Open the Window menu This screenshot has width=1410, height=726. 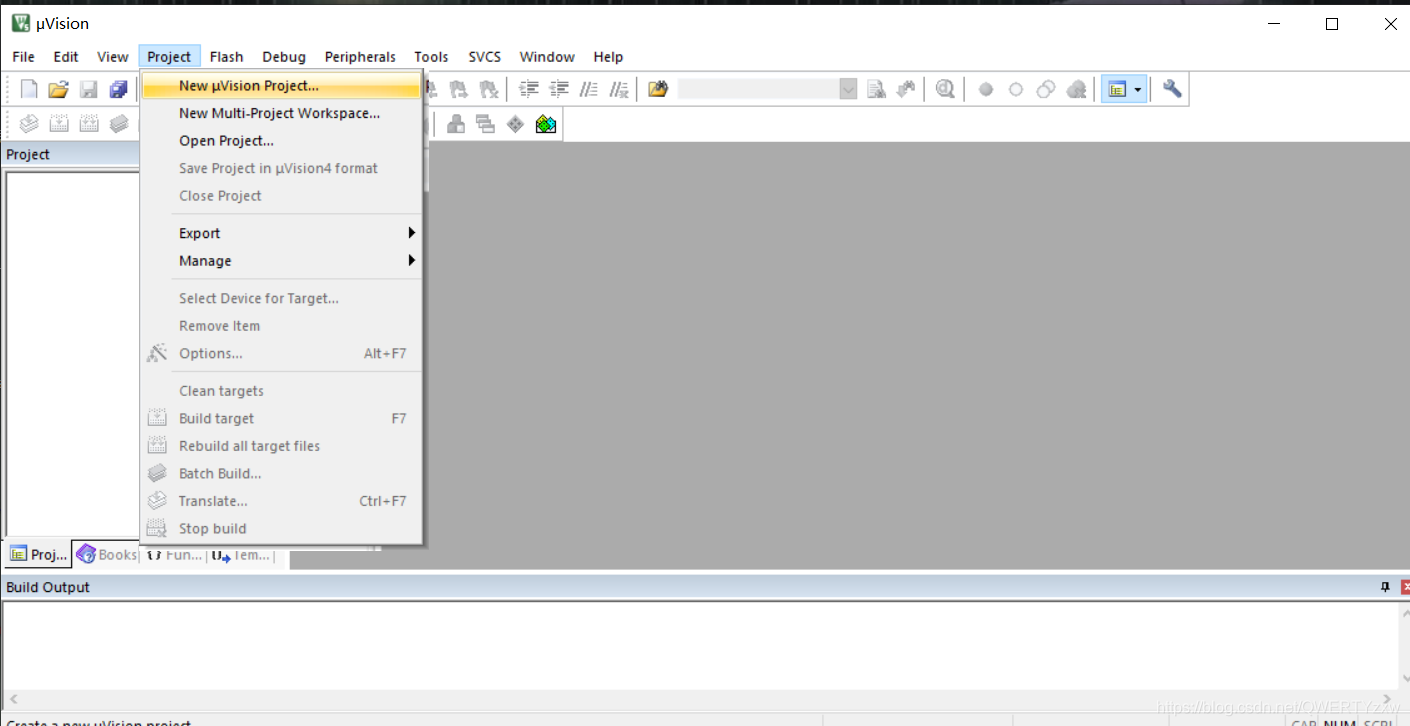pos(547,57)
